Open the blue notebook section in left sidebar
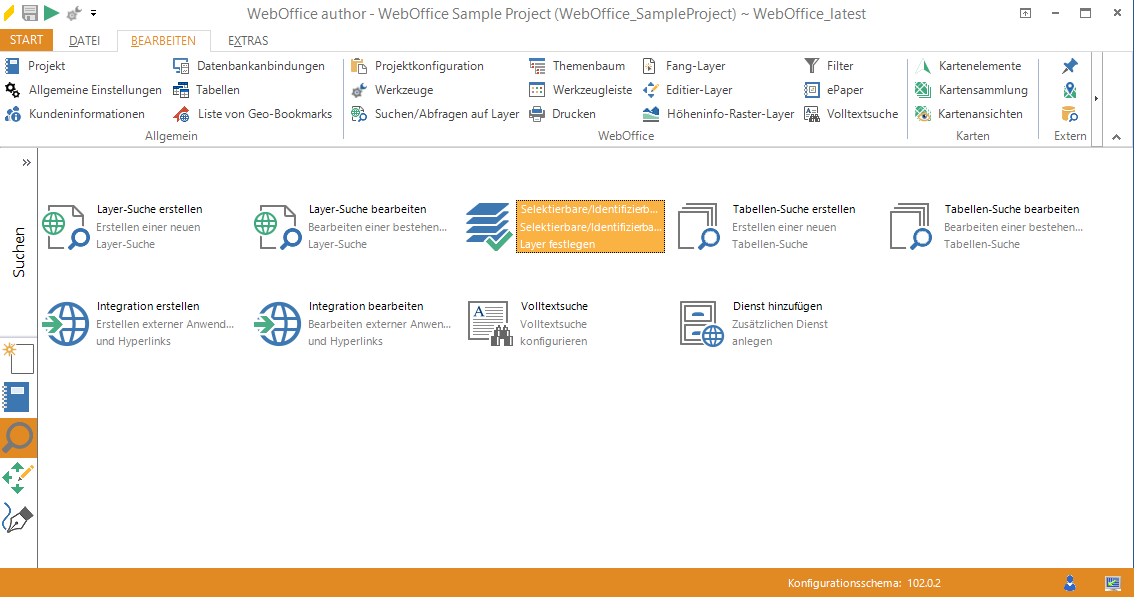The image size is (1134, 597). pyautogui.click(x=18, y=397)
